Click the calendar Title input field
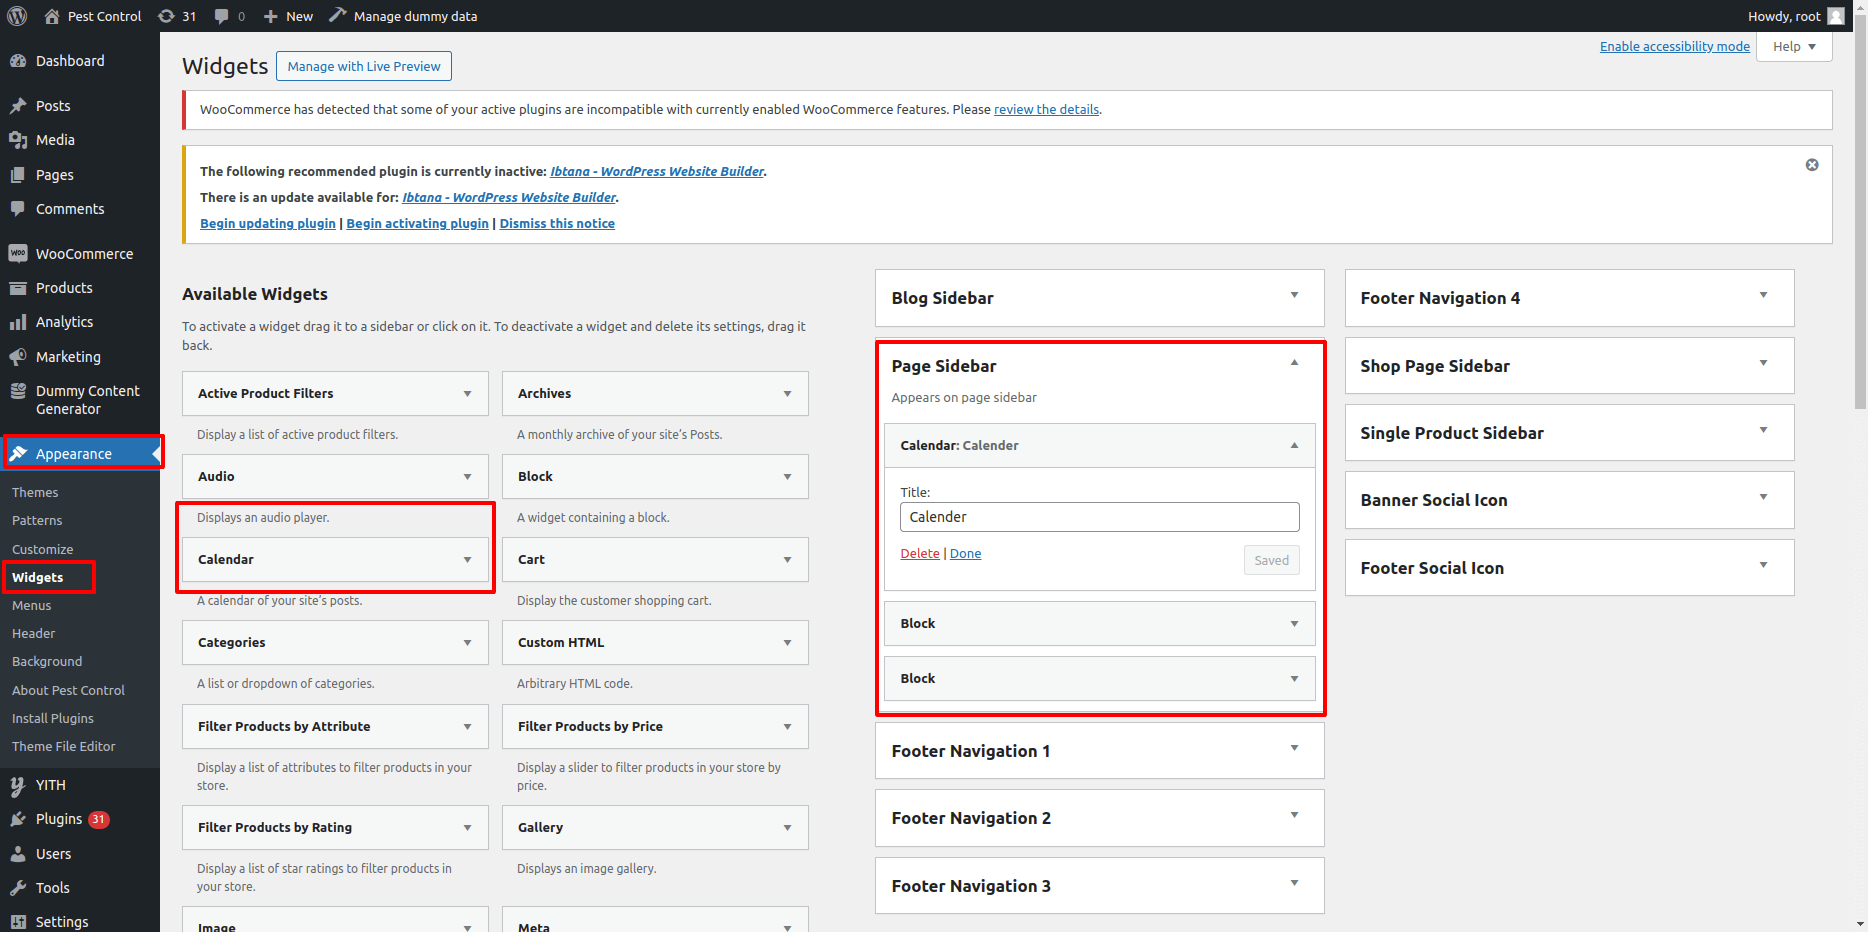This screenshot has height=932, width=1868. click(1099, 517)
